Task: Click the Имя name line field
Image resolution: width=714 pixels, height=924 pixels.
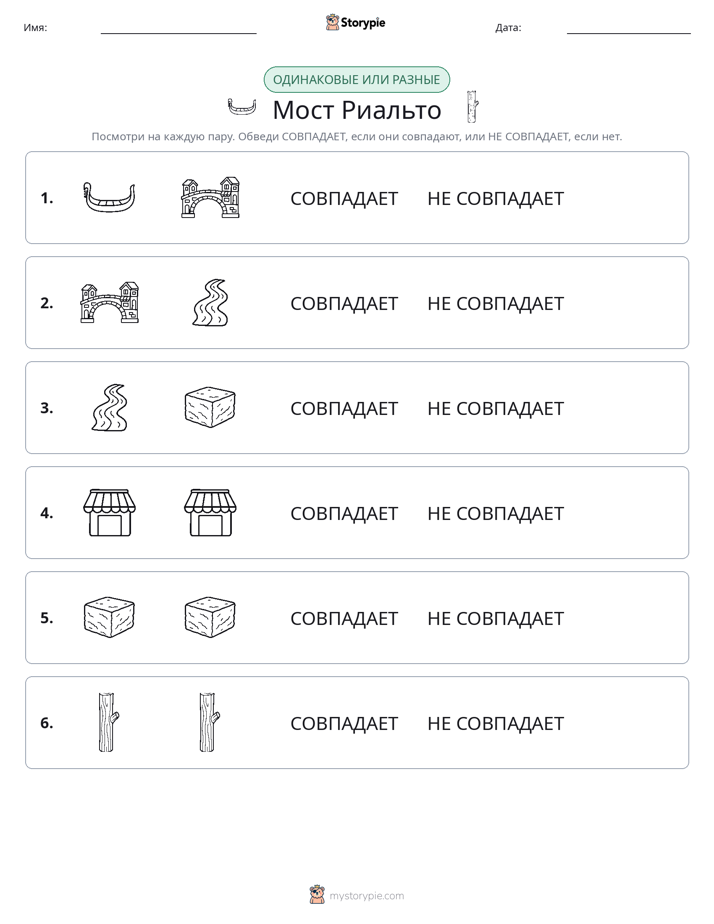Action: [178, 27]
